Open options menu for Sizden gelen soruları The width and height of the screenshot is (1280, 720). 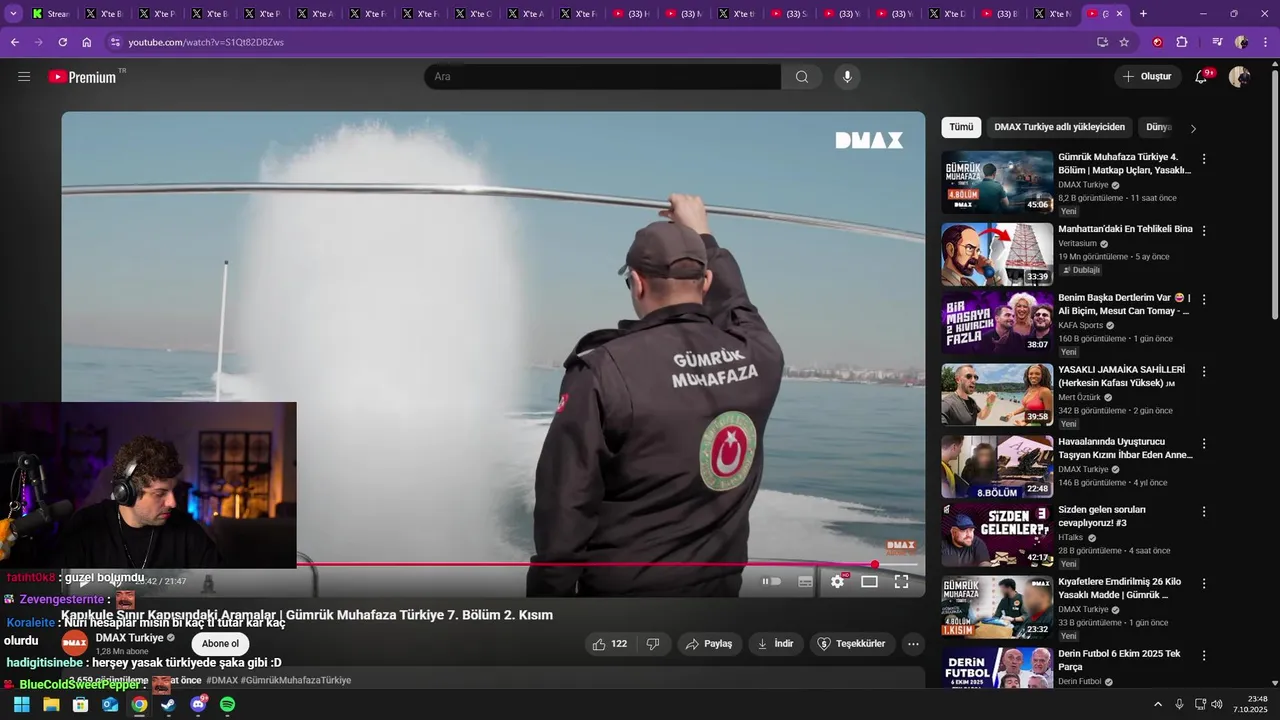(x=1204, y=511)
